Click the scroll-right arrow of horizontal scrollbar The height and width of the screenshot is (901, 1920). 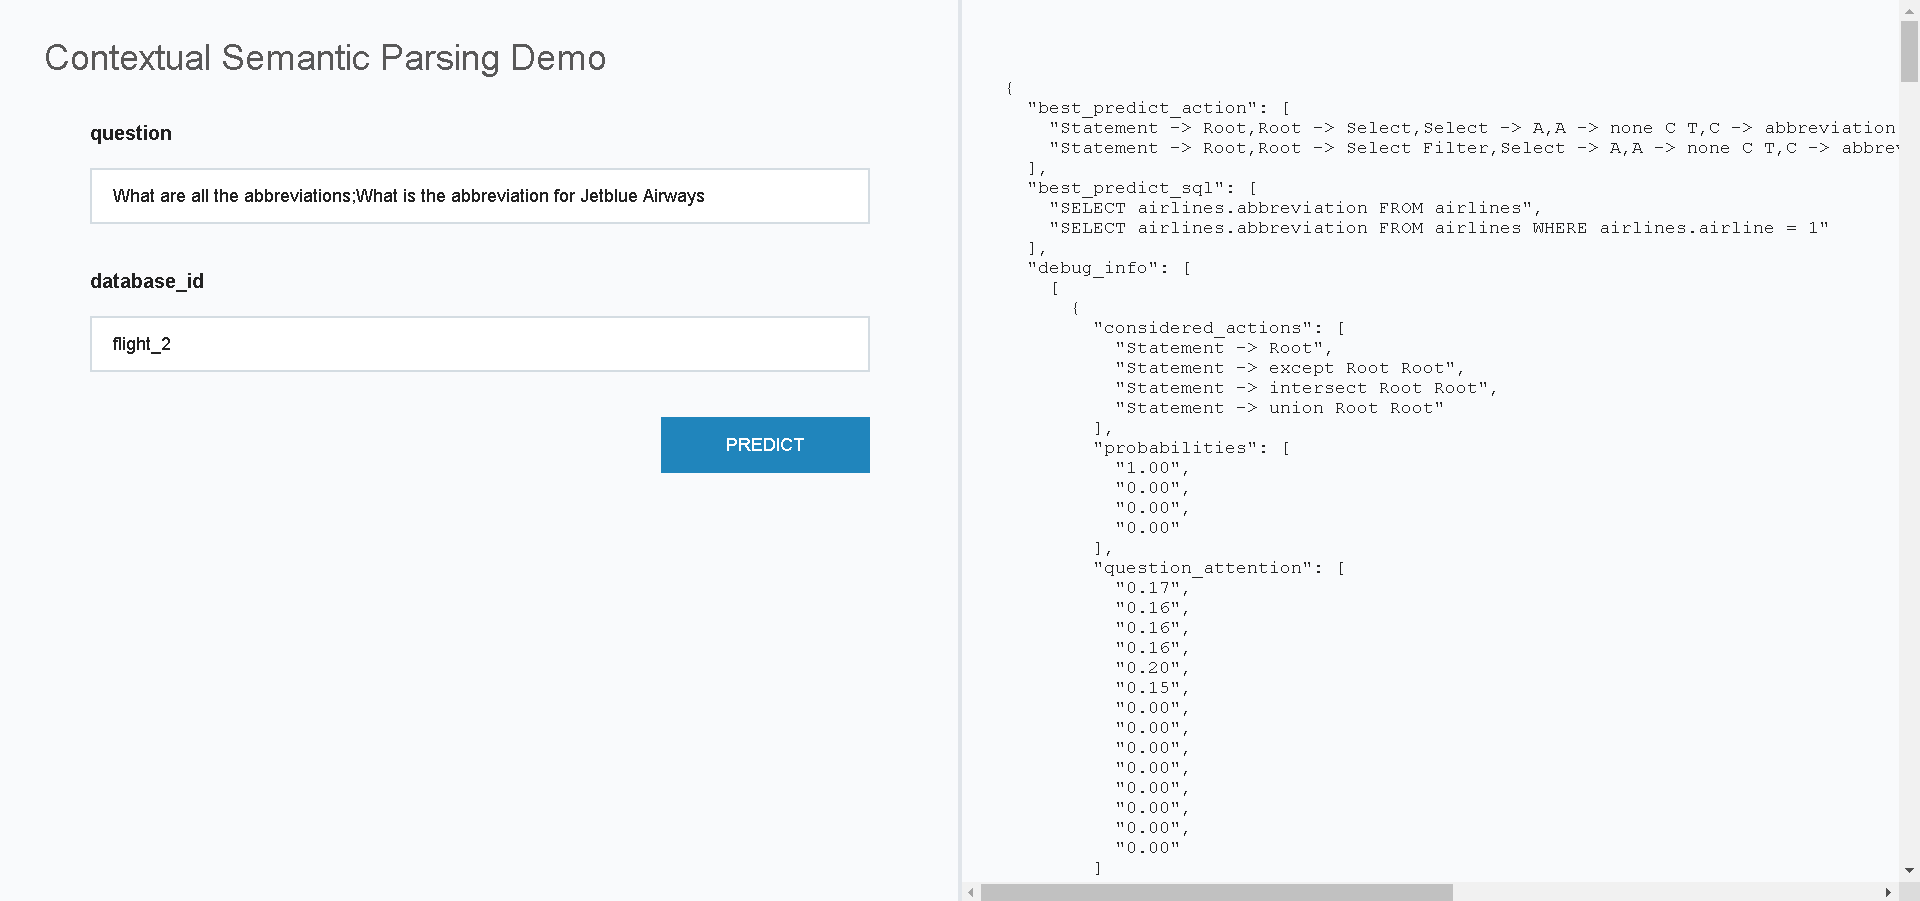click(x=1888, y=892)
